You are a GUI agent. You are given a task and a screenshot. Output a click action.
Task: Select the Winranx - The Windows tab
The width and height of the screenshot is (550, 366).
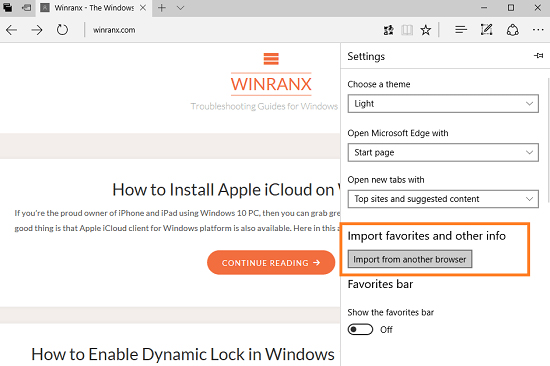(94, 8)
